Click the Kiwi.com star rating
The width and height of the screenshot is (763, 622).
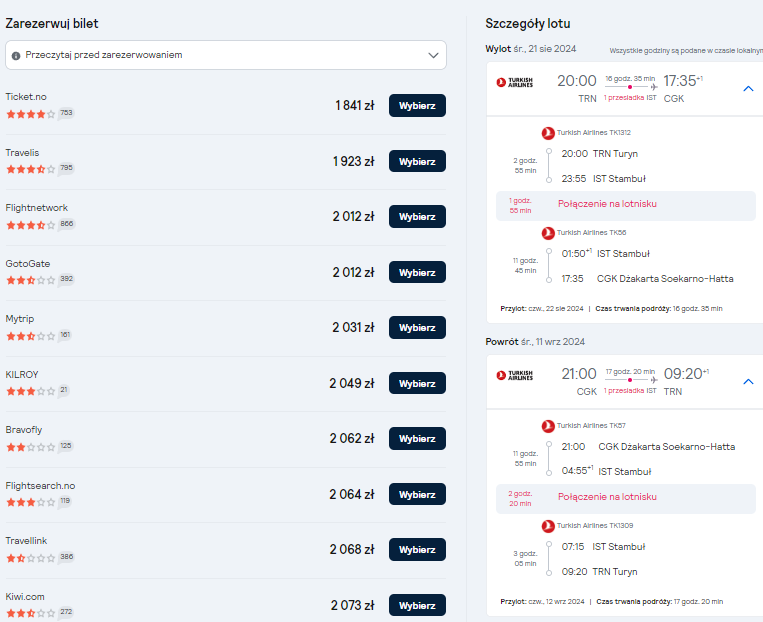coord(31,613)
